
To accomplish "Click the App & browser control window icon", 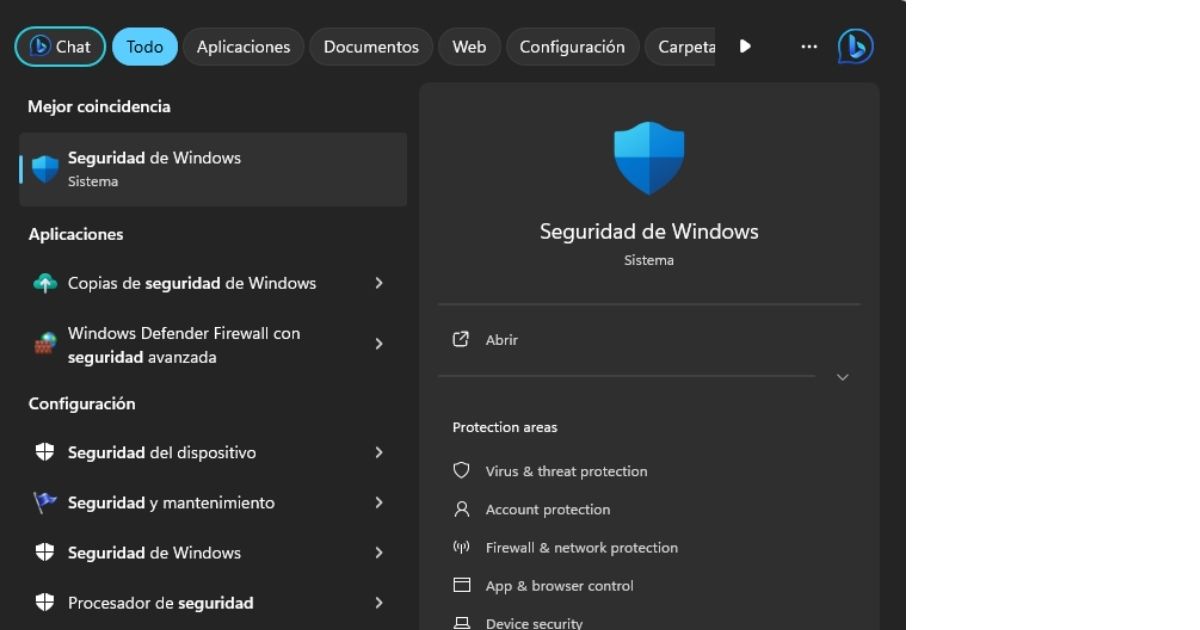I will pyautogui.click(x=461, y=585).
